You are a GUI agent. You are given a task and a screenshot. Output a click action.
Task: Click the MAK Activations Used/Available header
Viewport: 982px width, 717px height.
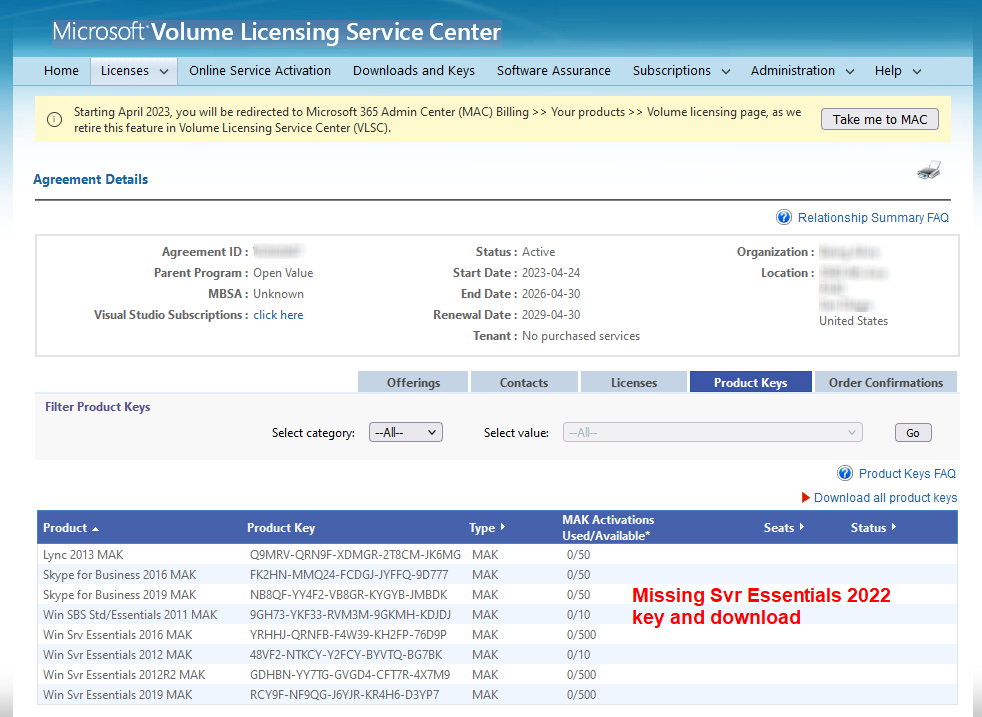tap(608, 527)
